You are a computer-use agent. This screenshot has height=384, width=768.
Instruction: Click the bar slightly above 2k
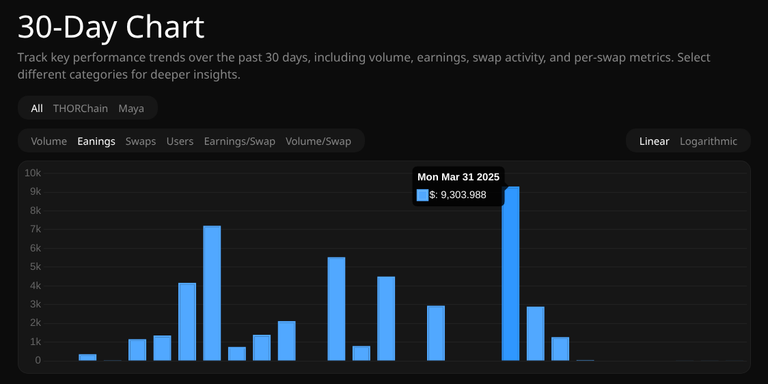287,341
